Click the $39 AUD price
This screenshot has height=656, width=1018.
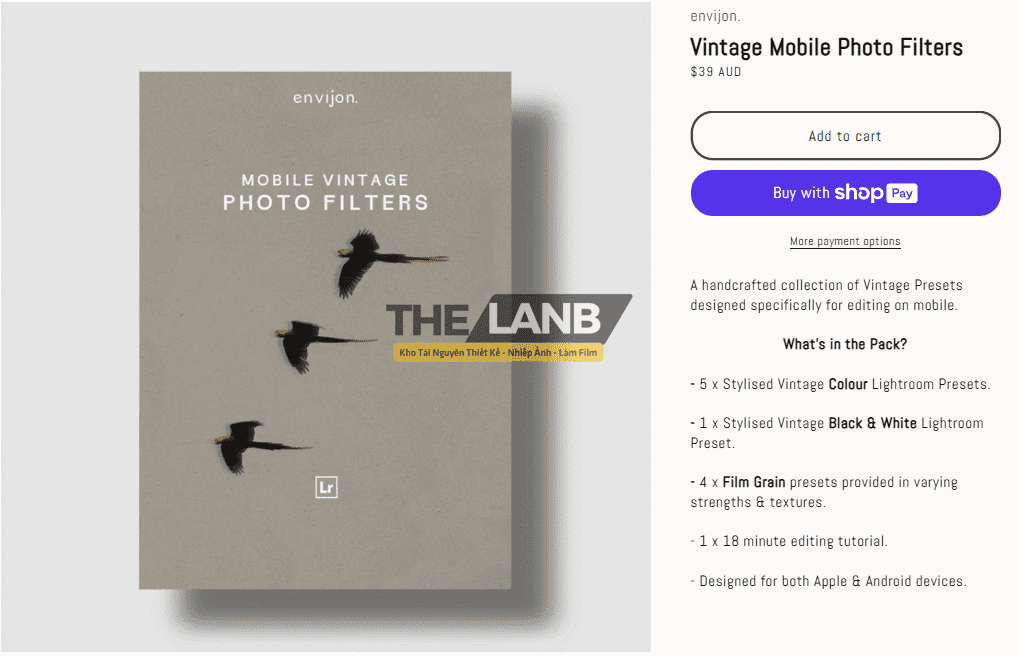click(715, 72)
